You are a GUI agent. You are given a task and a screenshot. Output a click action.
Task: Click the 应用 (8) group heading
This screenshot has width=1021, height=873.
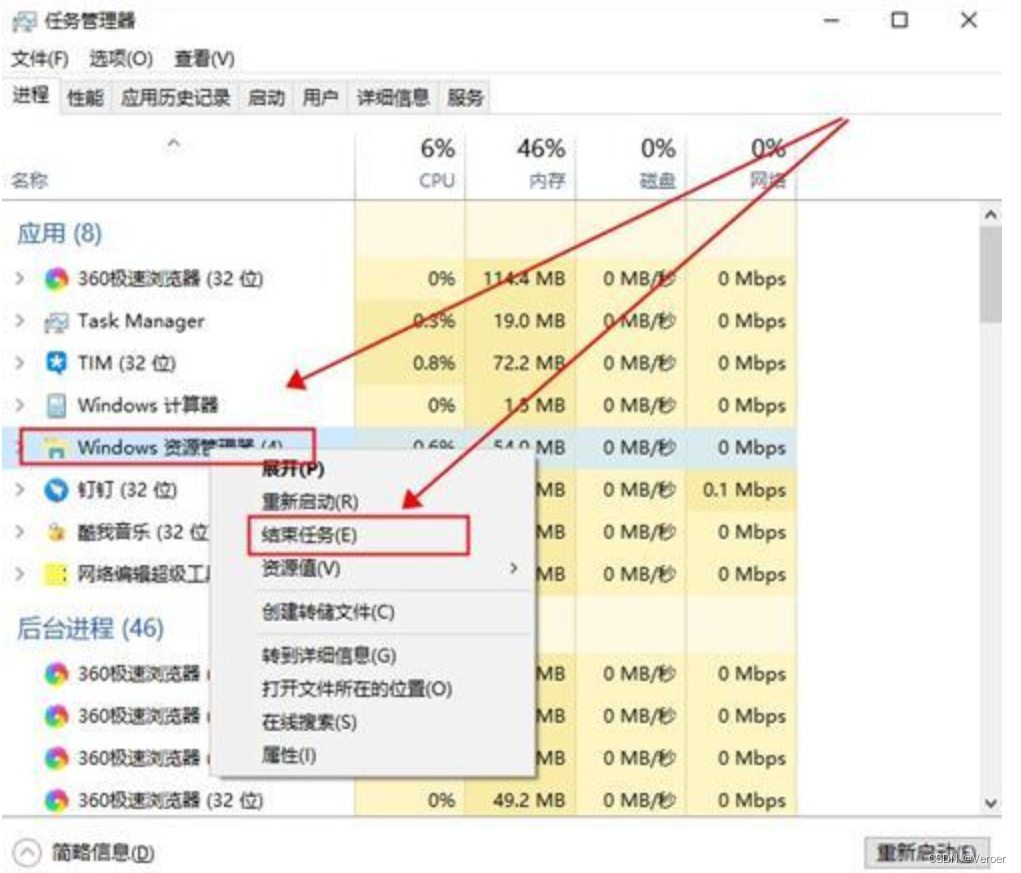59,234
